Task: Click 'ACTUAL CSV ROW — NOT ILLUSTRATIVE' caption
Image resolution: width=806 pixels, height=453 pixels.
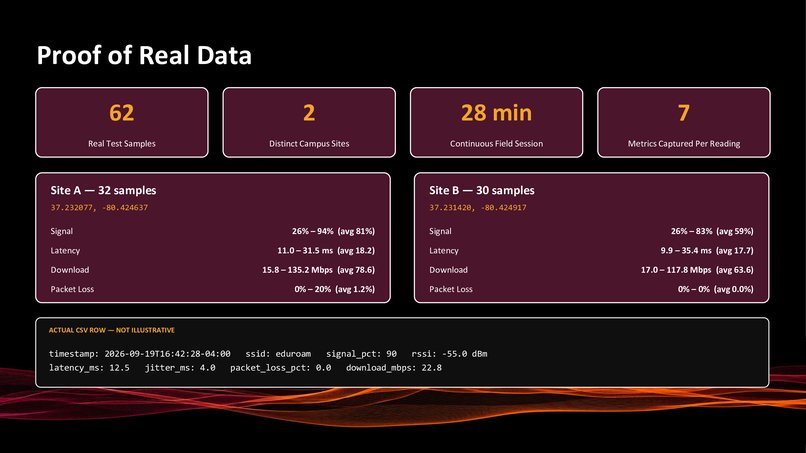Action: [x=112, y=330]
